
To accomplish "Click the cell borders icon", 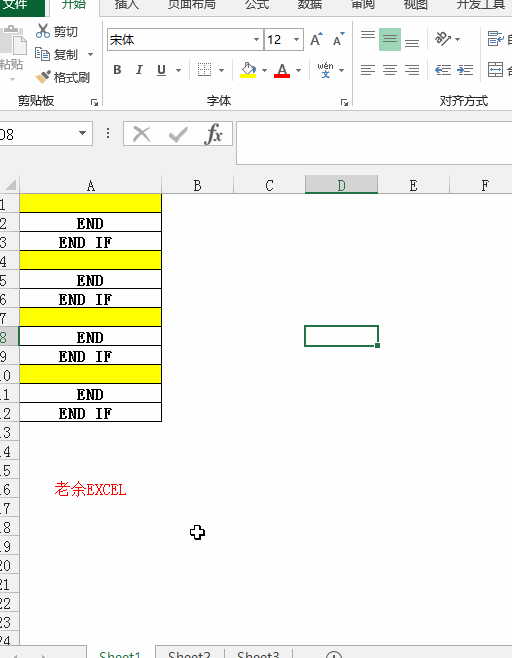I will click(x=204, y=70).
